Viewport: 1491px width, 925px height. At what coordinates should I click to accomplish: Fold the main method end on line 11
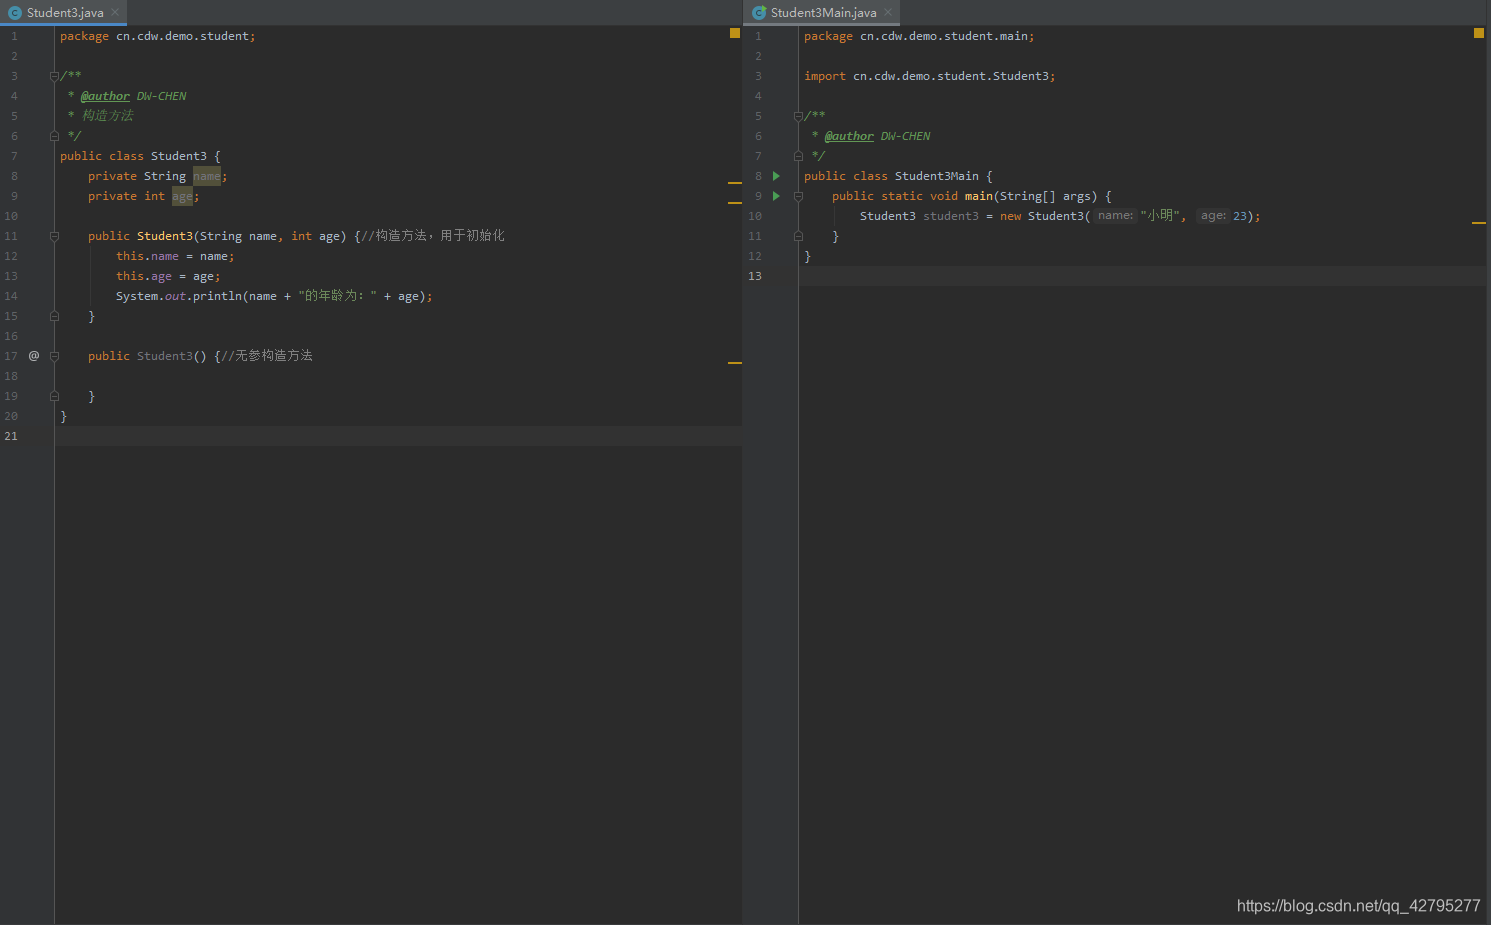pos(798,236)
